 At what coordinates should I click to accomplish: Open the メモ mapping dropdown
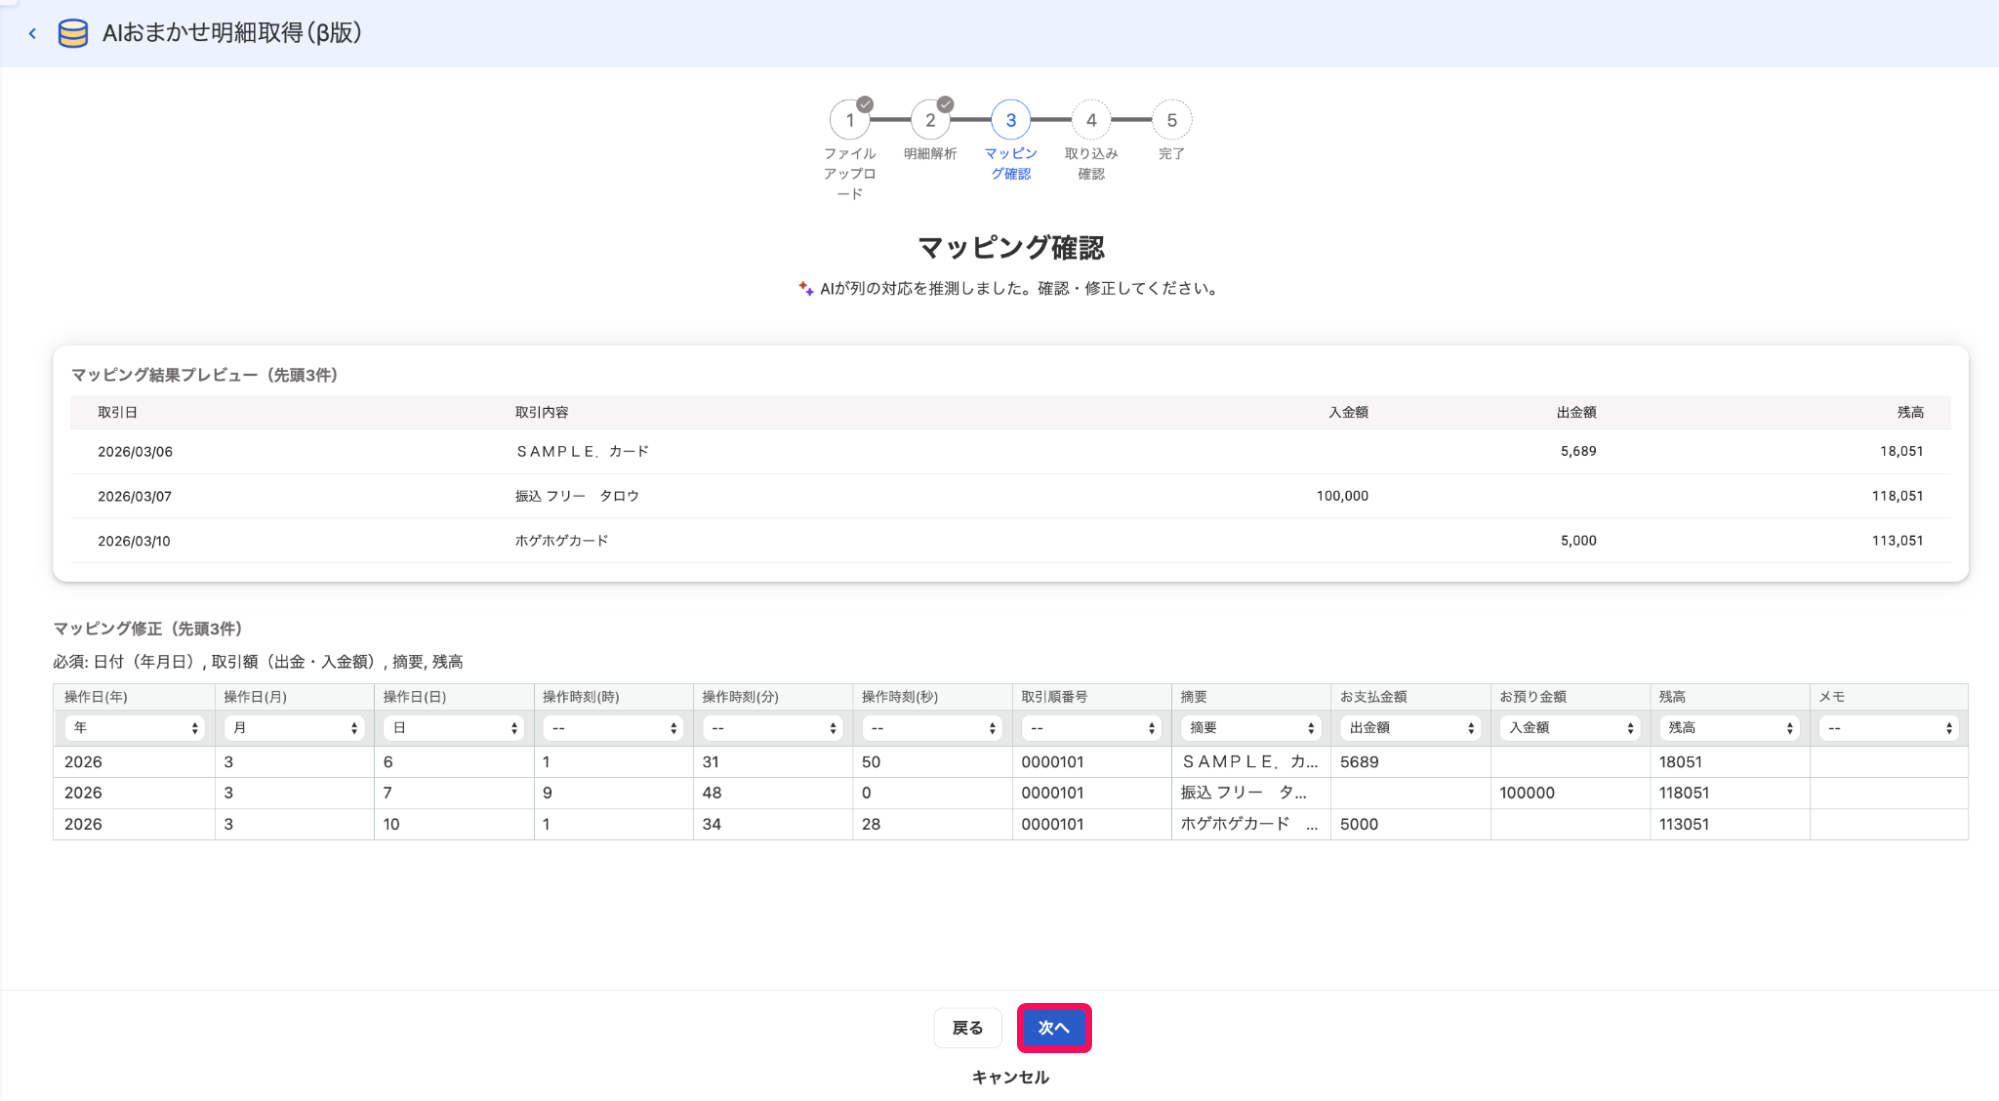point(1889,728)
